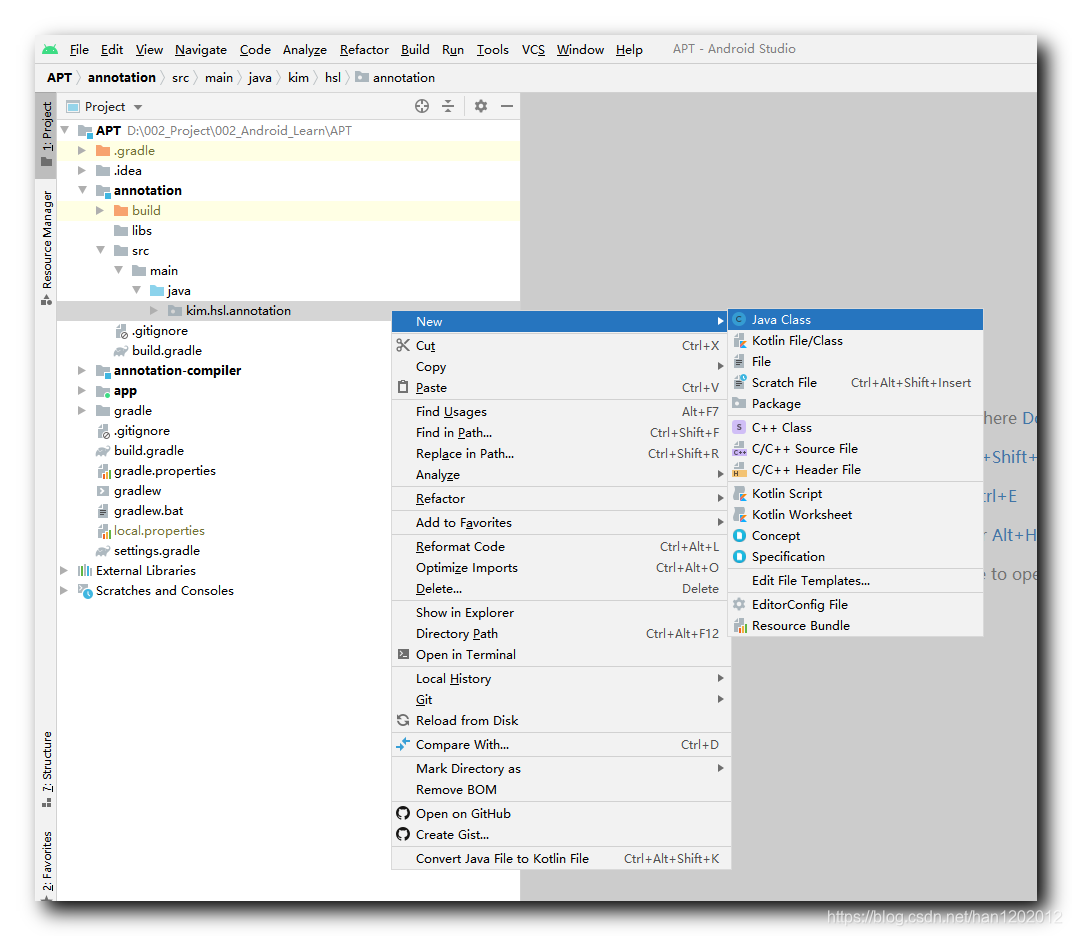Click the Scratch File icon

pos(739,382)
